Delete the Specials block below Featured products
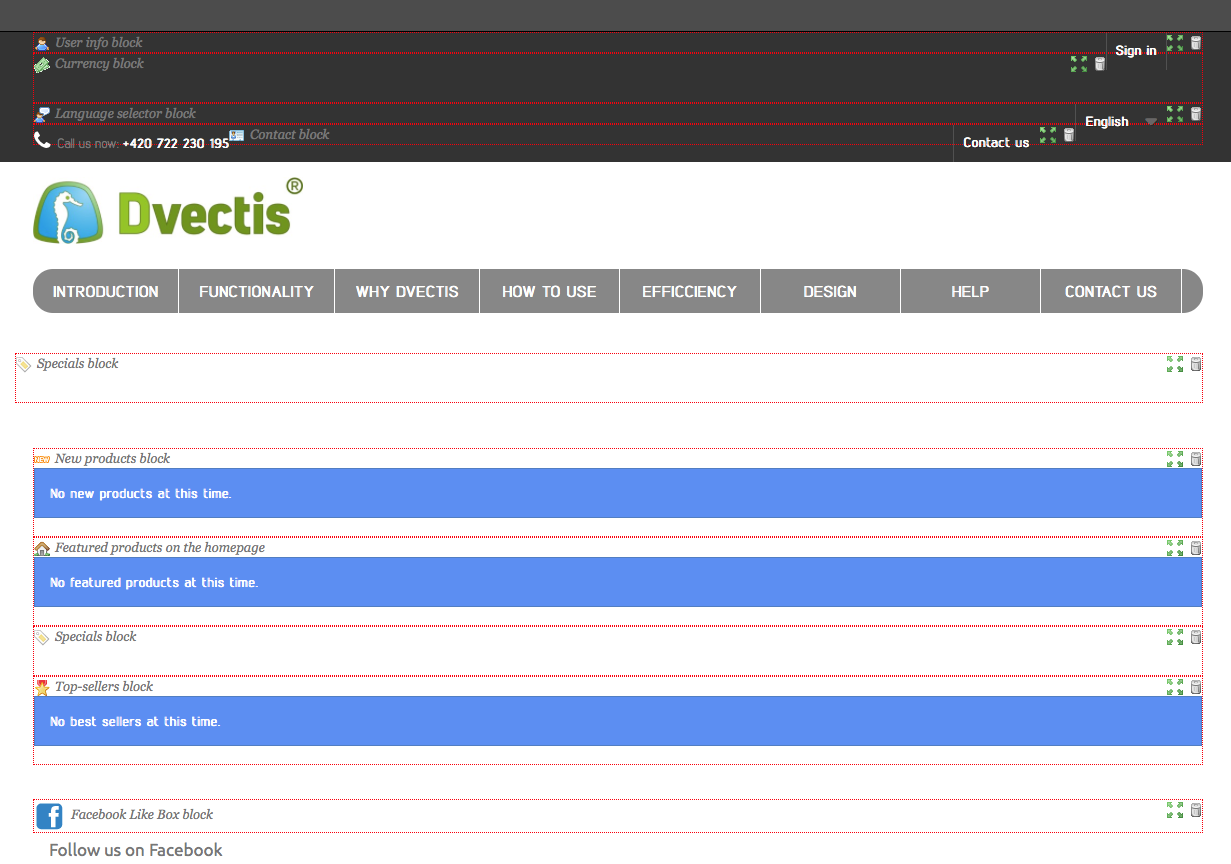Screen dimensions: 1231x864 coord(1196,637)
